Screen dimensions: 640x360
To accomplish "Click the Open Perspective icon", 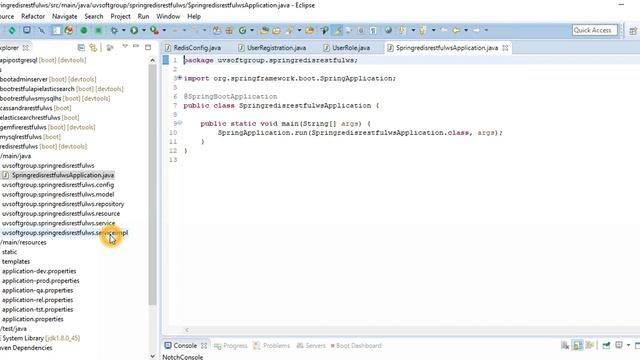I will [x=632, y=31].
